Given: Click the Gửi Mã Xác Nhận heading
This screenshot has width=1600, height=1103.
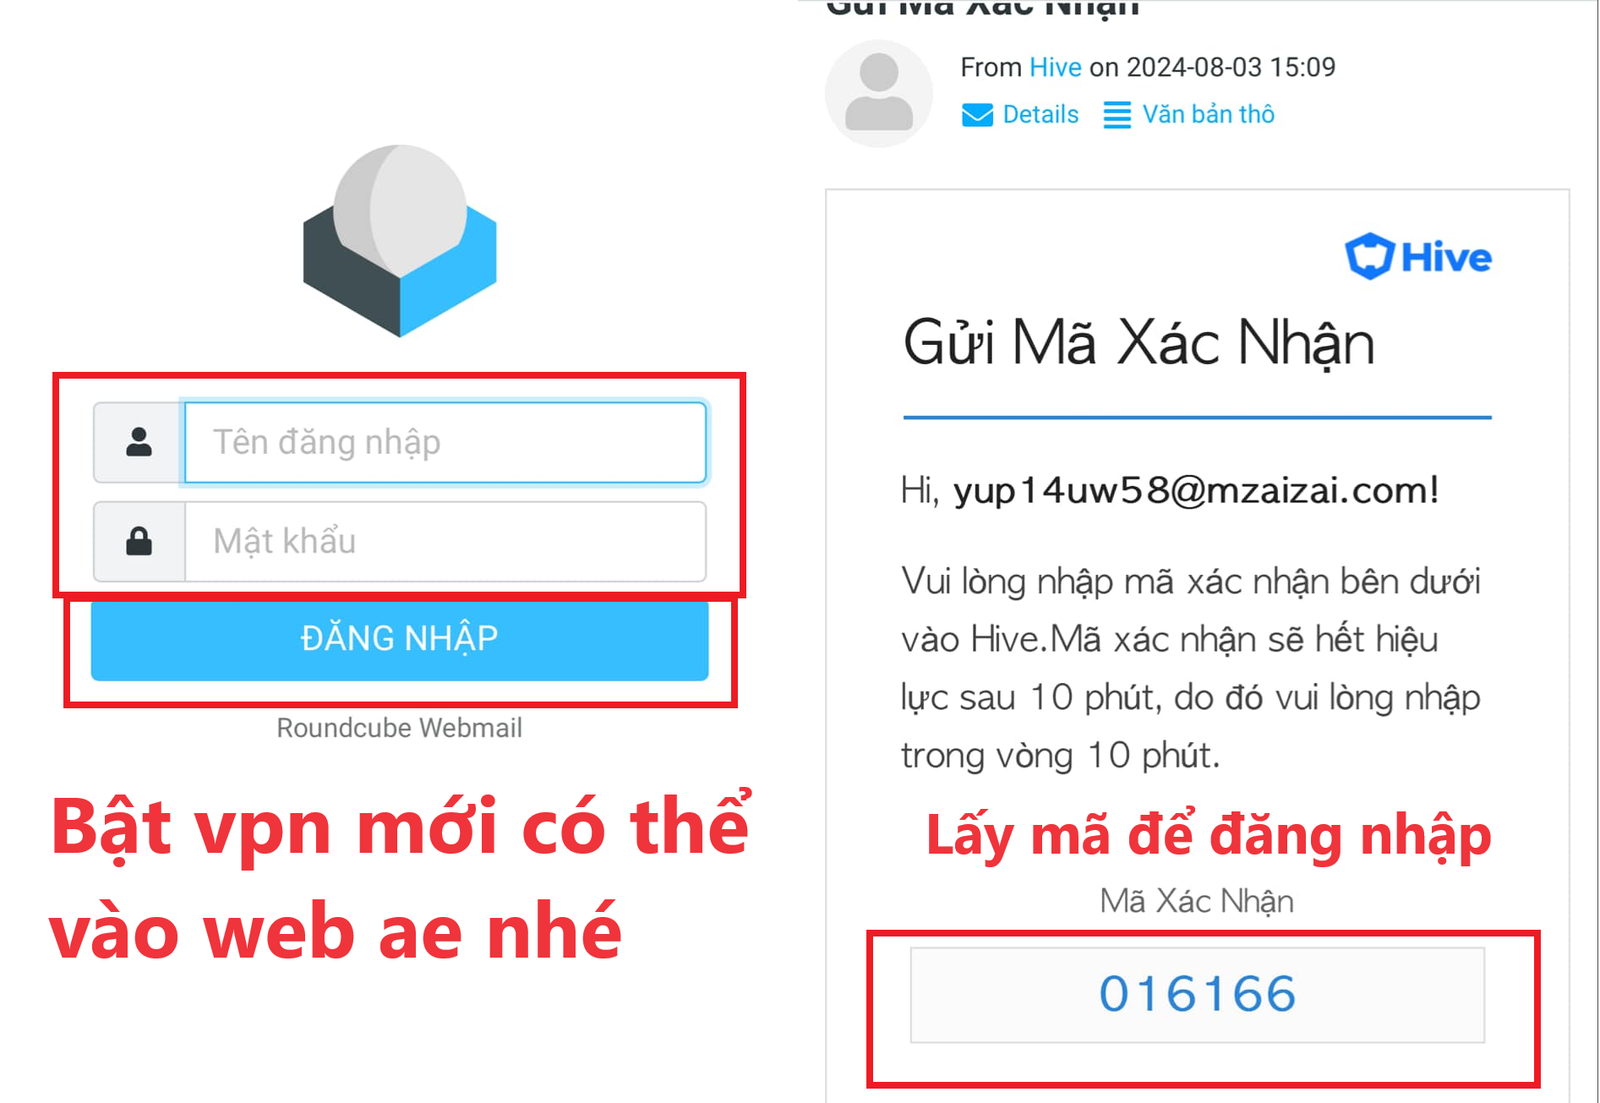Looking at the screenshot, I should pos(1139,344).
